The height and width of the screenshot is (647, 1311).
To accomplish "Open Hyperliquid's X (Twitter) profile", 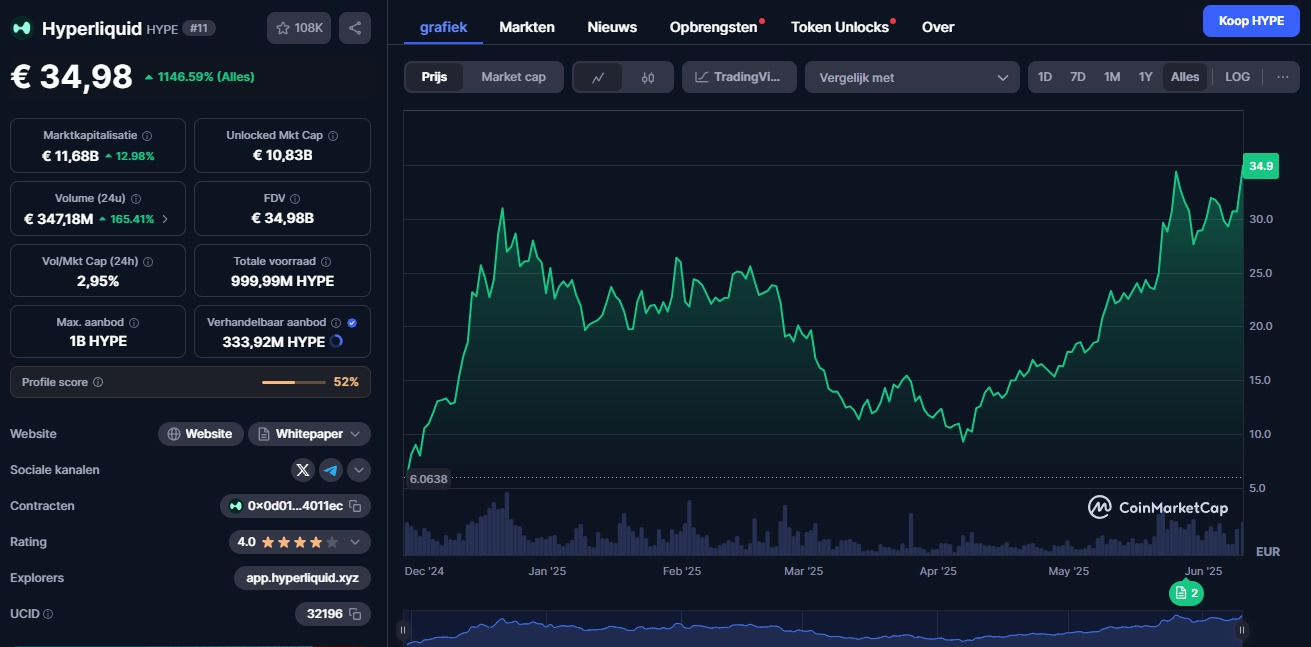I will [x=302, y=470].
